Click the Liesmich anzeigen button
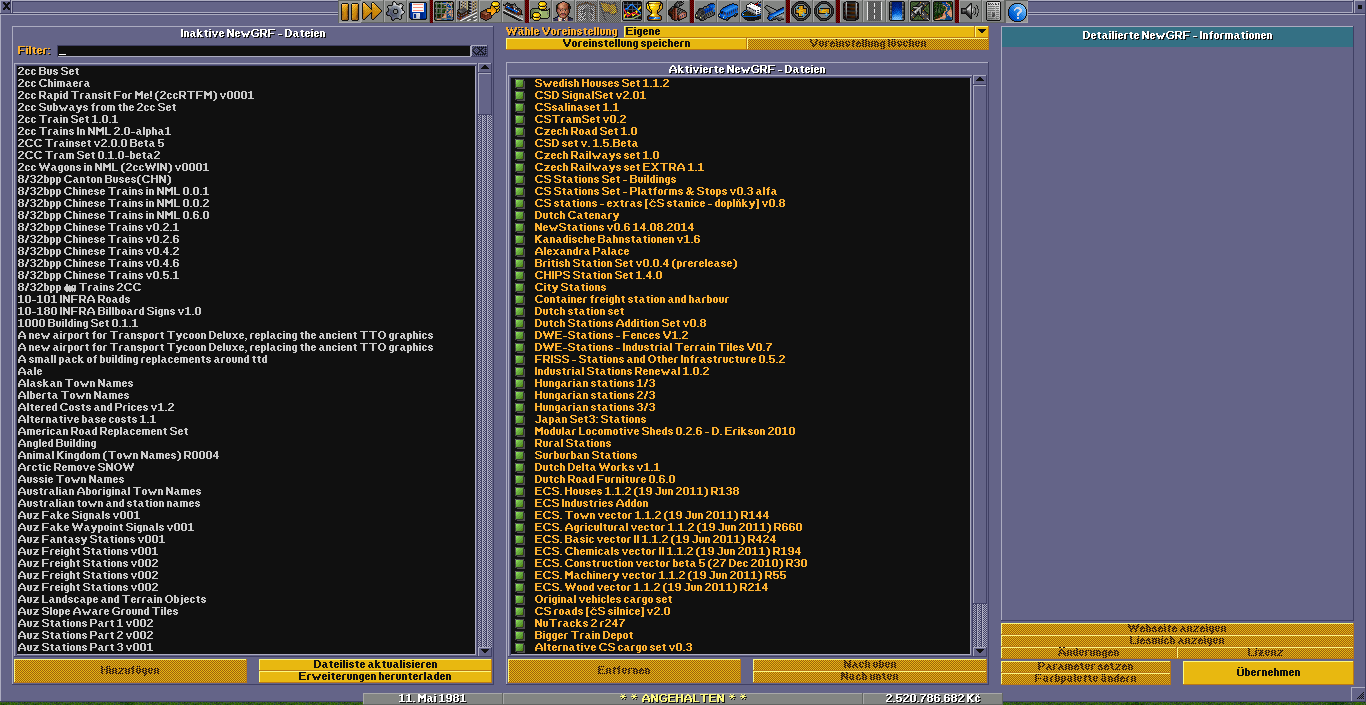The image size is (1366, 705). click(x=1177, y=641)
